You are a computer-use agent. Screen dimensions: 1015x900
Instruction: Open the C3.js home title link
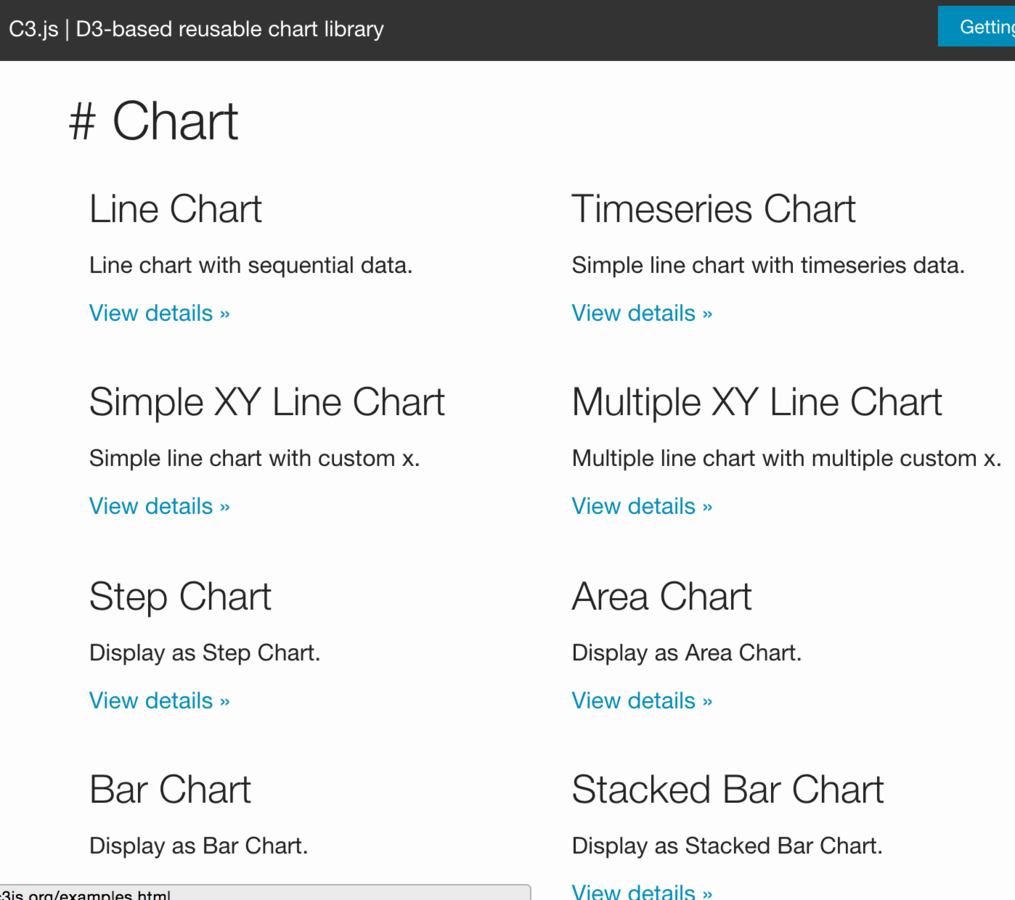(x=196, y=29)
